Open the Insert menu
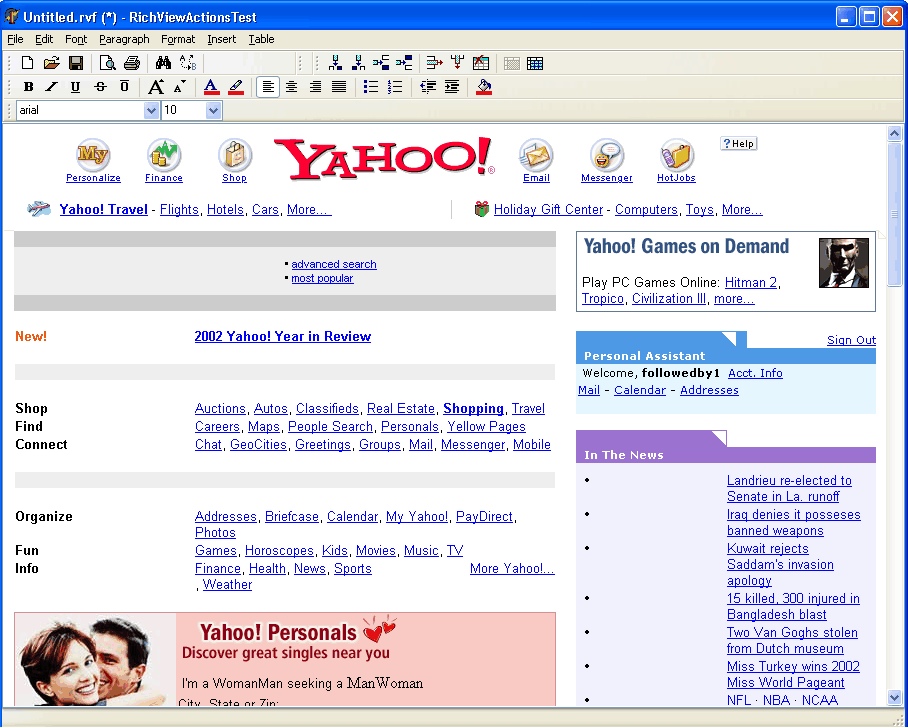Viewport: 908px width, 728px height. [222, 39]
